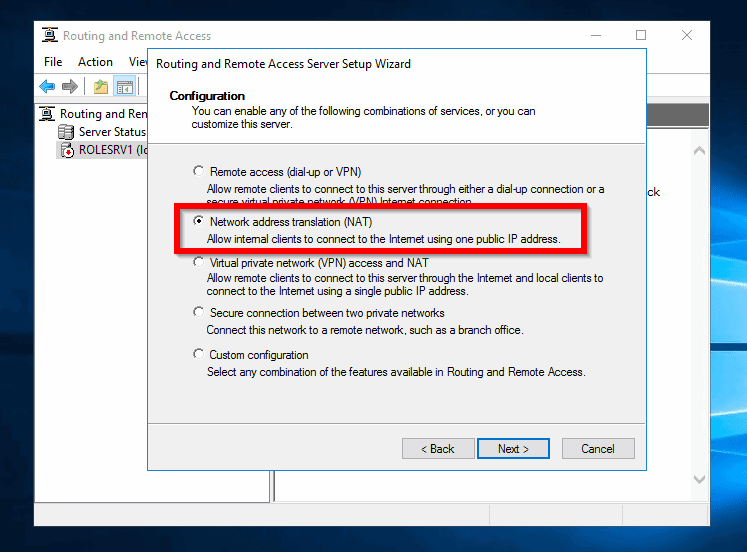Screen dimensions: 747x552
Task: Click the scroll down arrow in right pane
Action: coord(699,479)
